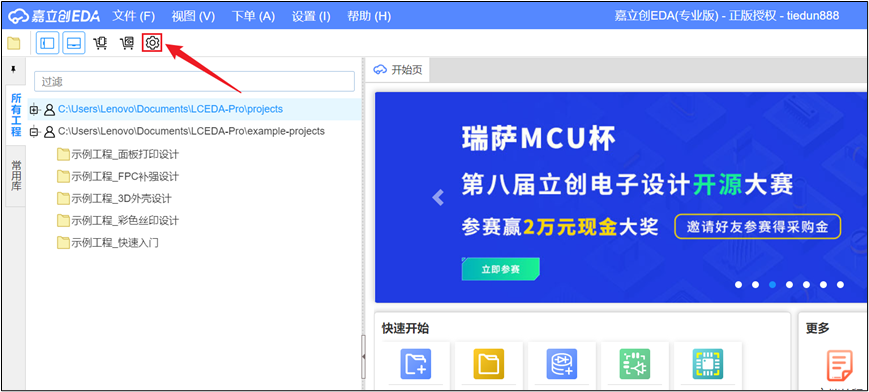
Task: Toggle the bottom panel layout button
Action: [x=74, y=43]
